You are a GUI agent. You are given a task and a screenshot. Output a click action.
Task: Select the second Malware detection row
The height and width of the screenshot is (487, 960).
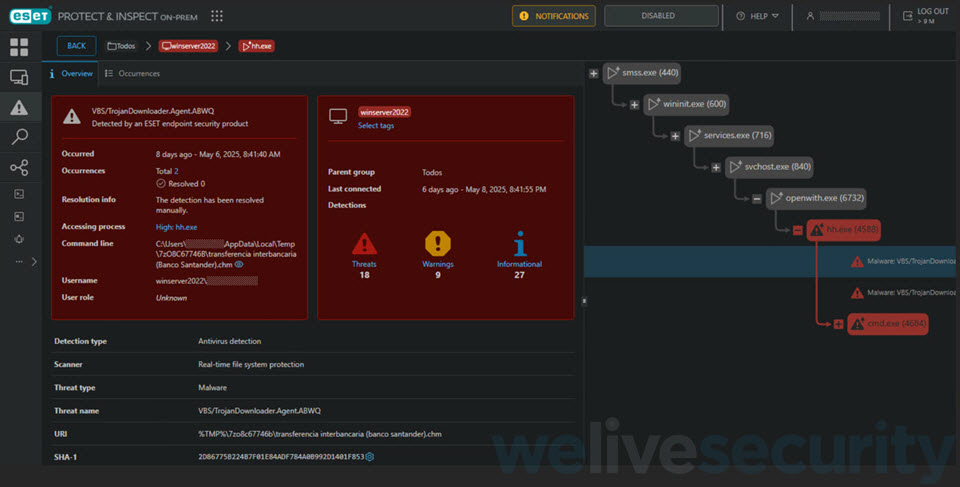pyautogui.click(x=770, y=293)
